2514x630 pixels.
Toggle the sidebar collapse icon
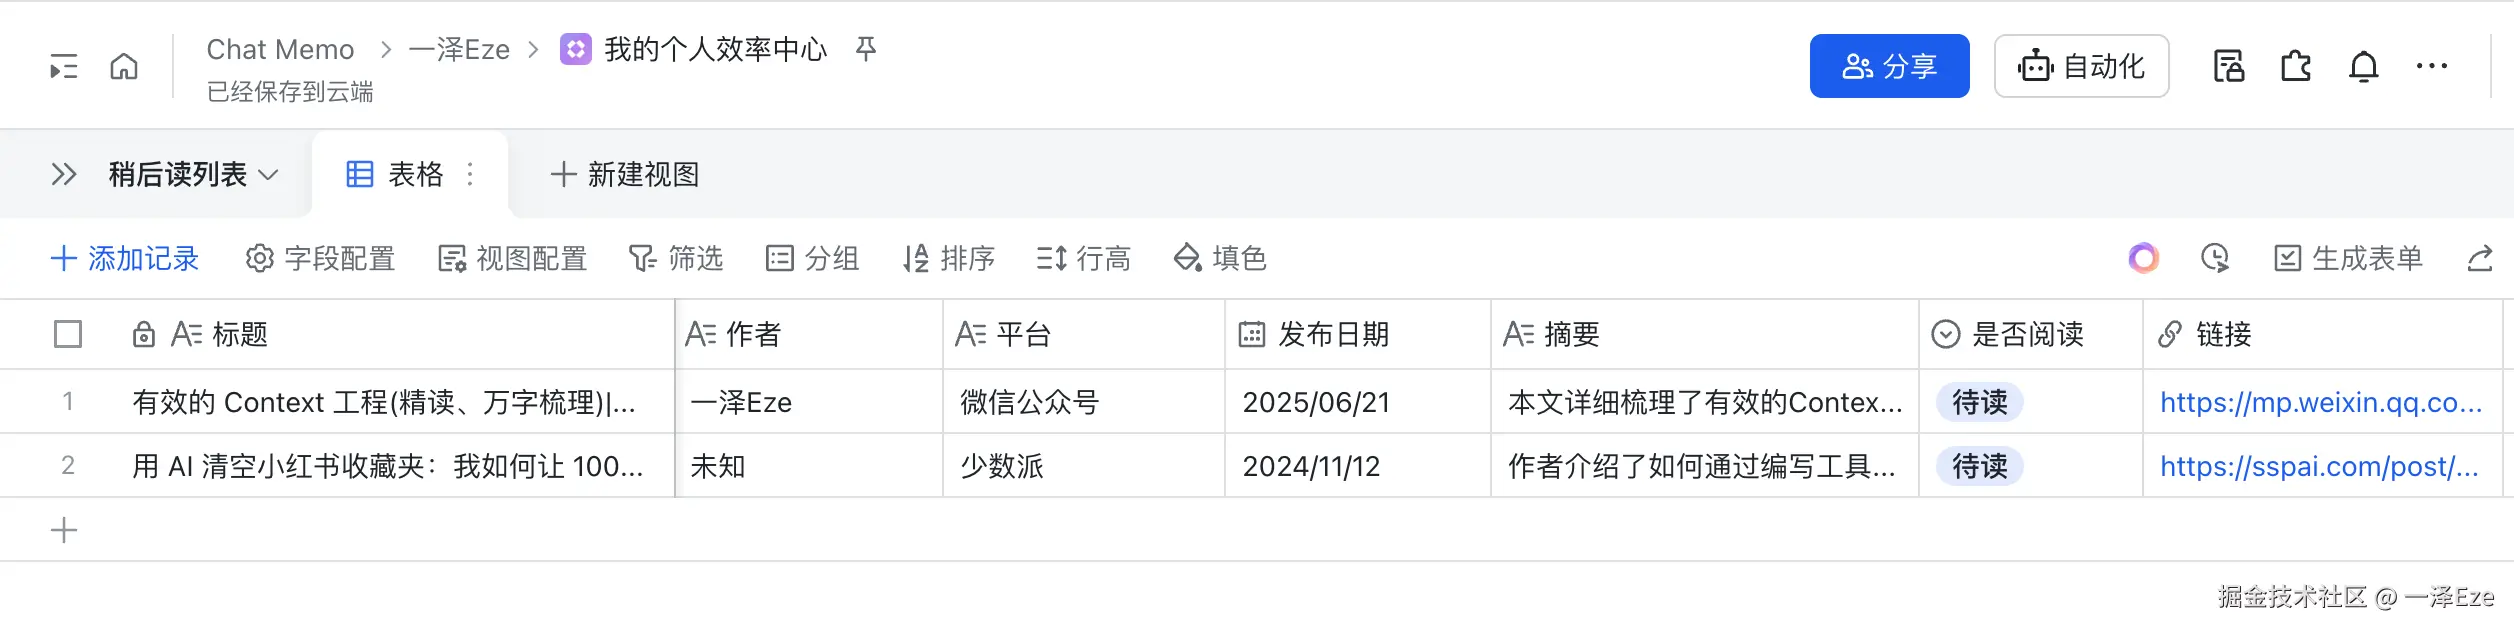64,67
